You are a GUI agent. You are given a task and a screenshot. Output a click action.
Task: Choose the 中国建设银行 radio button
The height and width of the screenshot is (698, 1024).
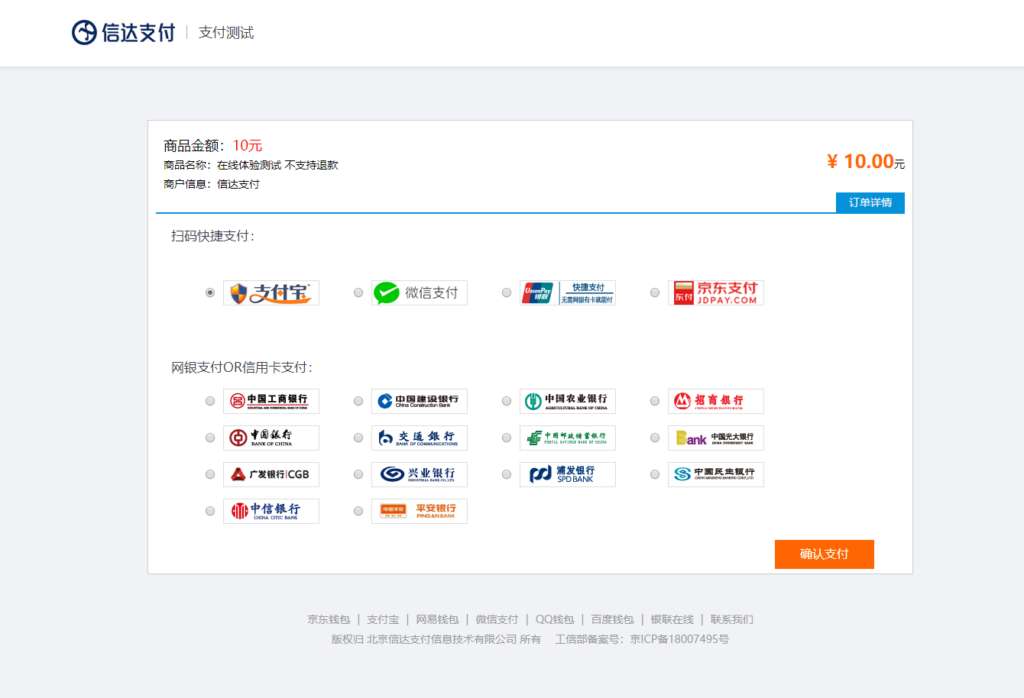[358, 401]
